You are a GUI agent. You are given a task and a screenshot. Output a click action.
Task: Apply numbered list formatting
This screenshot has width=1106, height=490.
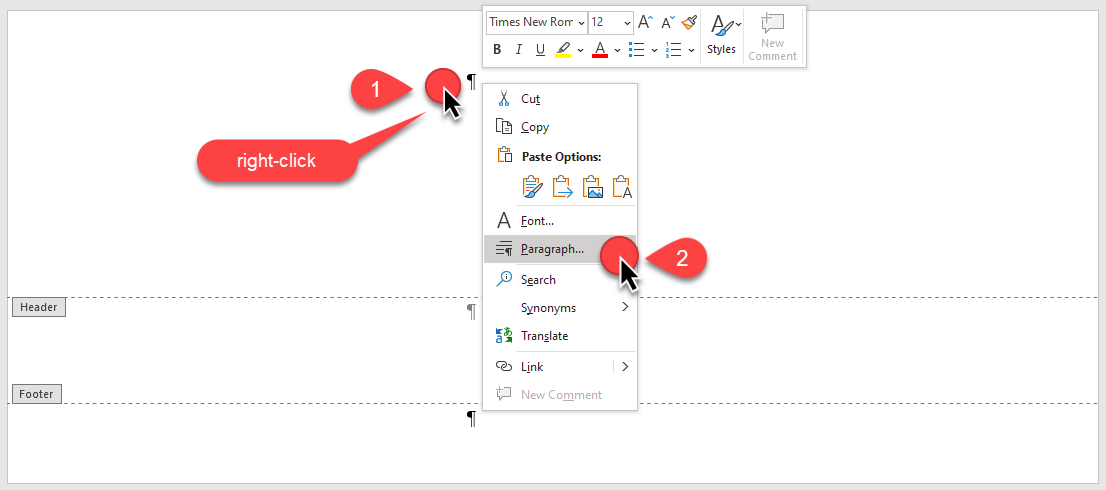point(674,49)
